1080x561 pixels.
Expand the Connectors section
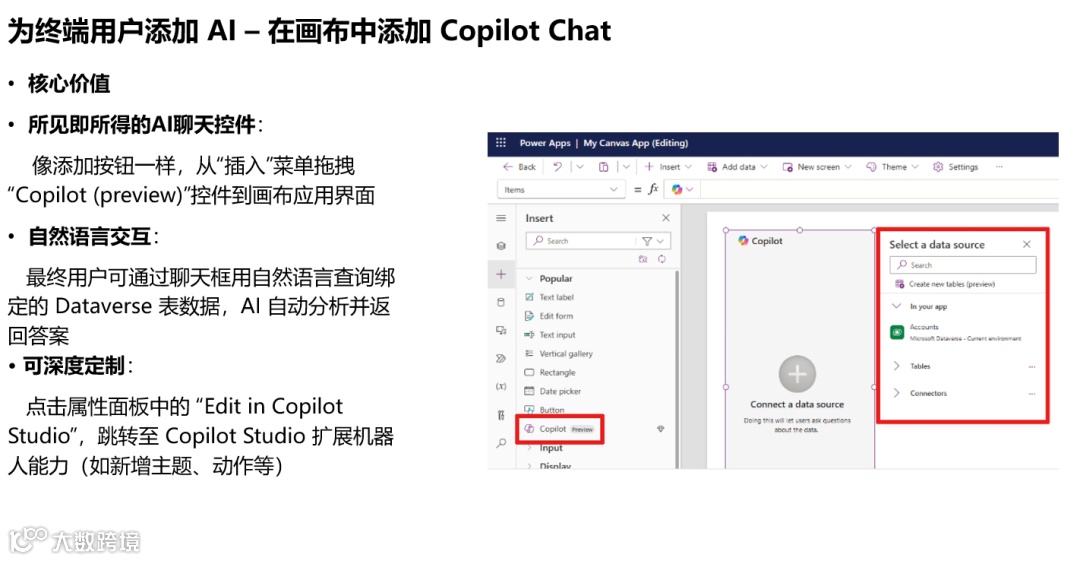coord(896,393)
